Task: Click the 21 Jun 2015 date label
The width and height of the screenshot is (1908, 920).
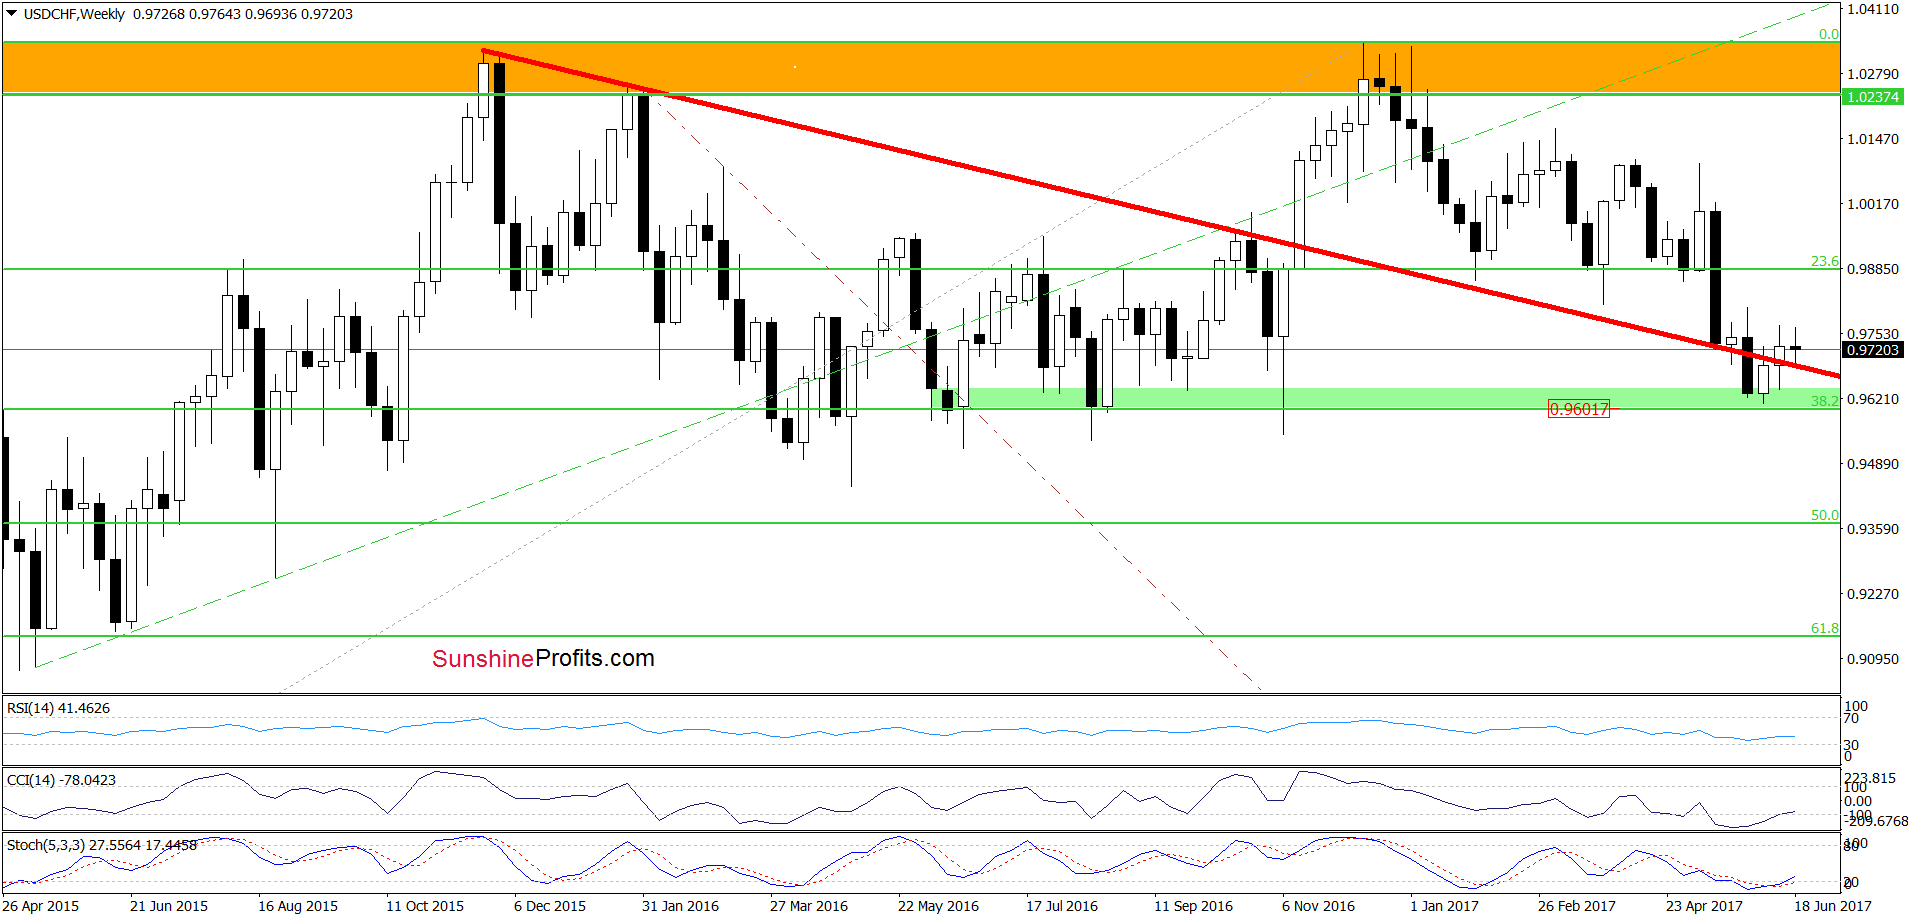Action: coord(169,906)
